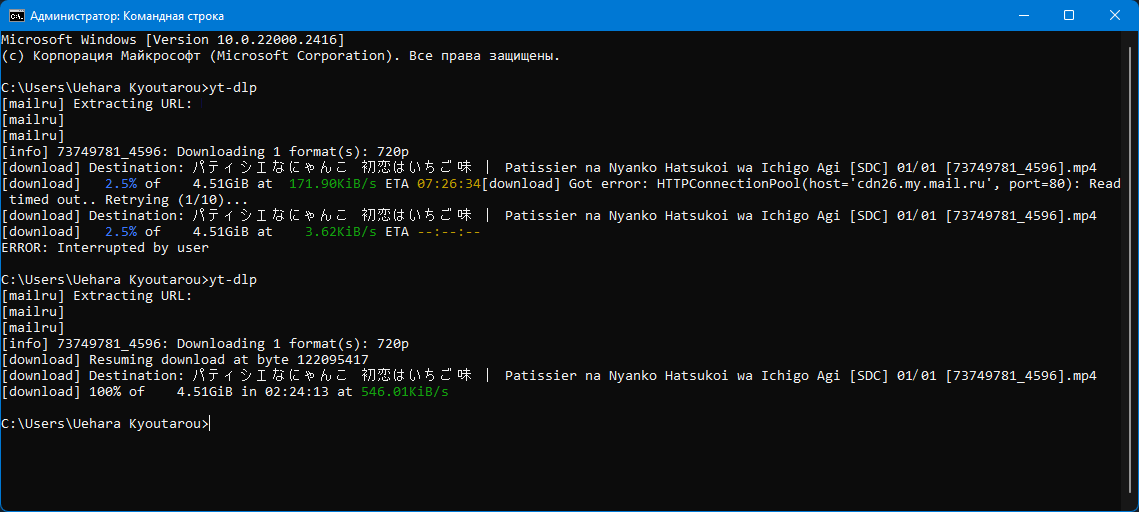Click the ETA '--:--:--' placeholder
Viewport: 1139px width, 512px height.
(449, 232)
